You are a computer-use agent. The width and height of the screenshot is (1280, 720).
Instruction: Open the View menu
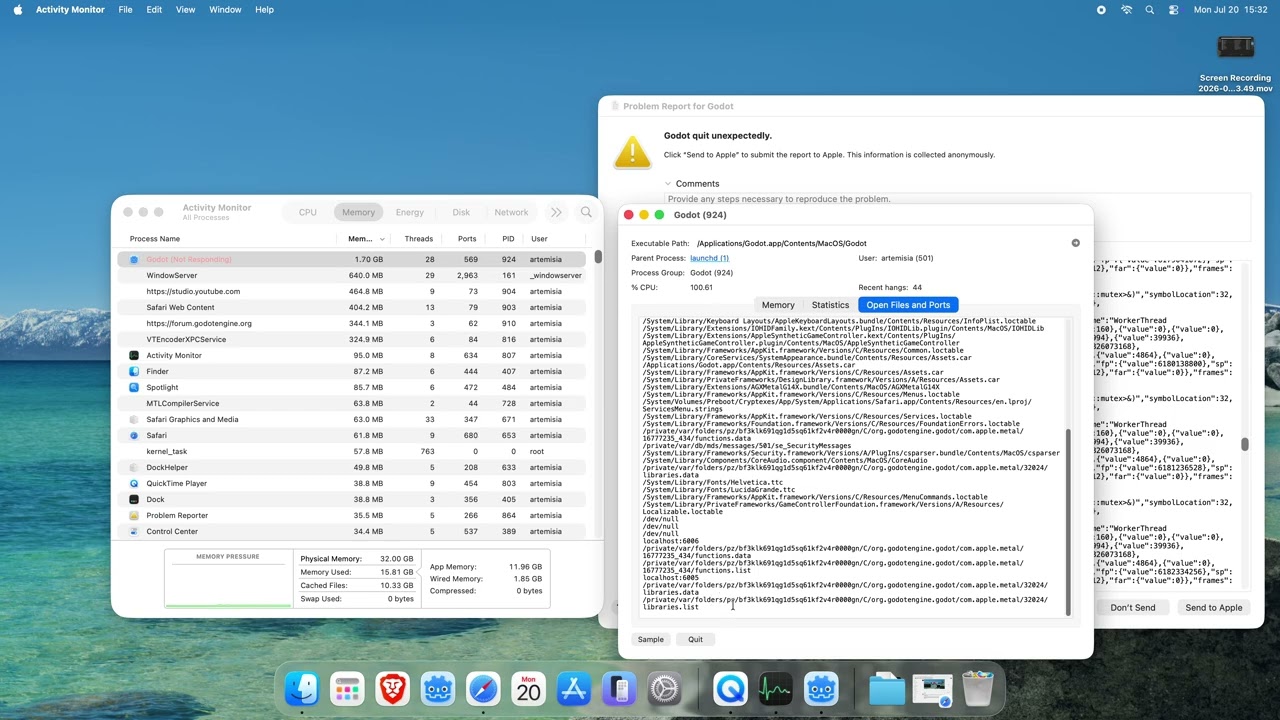click(185, 10)
